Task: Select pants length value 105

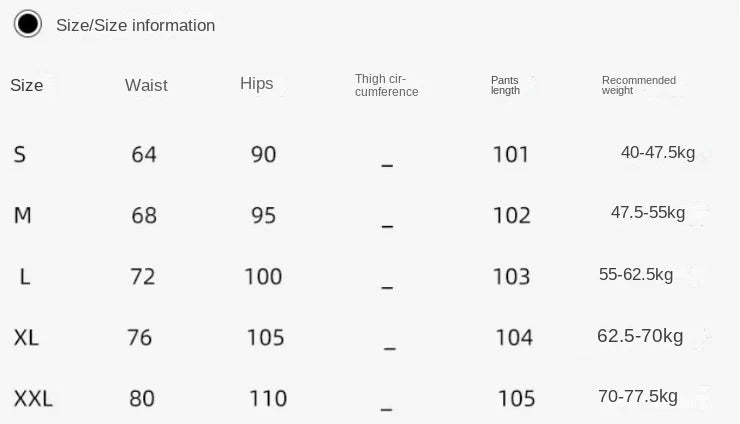Action: coord(517,399)
